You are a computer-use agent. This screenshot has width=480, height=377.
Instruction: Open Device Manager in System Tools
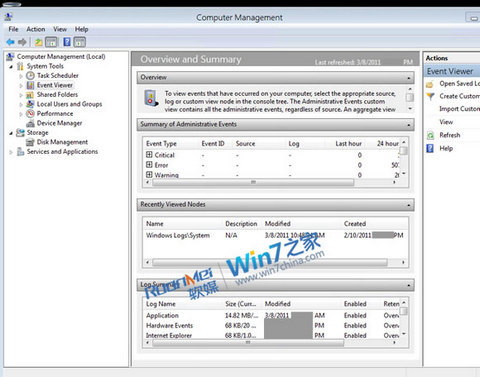coord(59,123)
